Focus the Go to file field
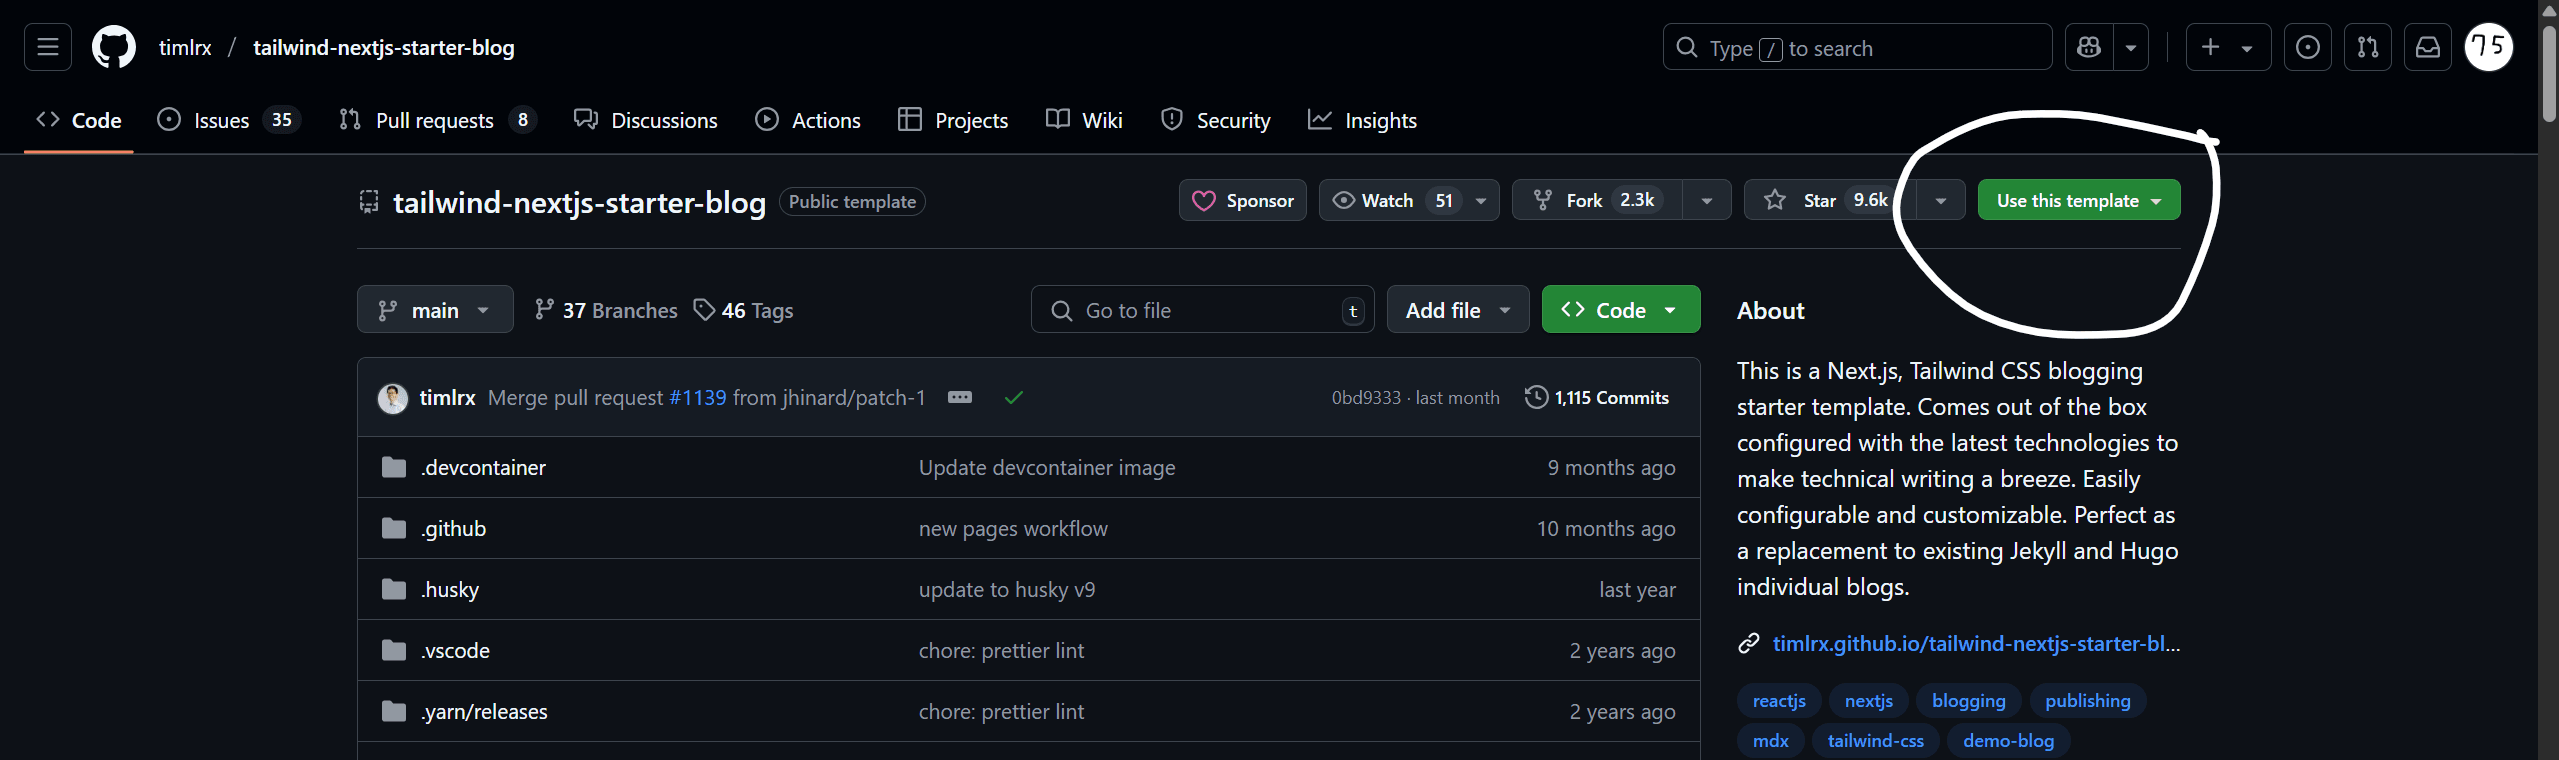This screenshot has height=760, width=2559. point(1202,309)
